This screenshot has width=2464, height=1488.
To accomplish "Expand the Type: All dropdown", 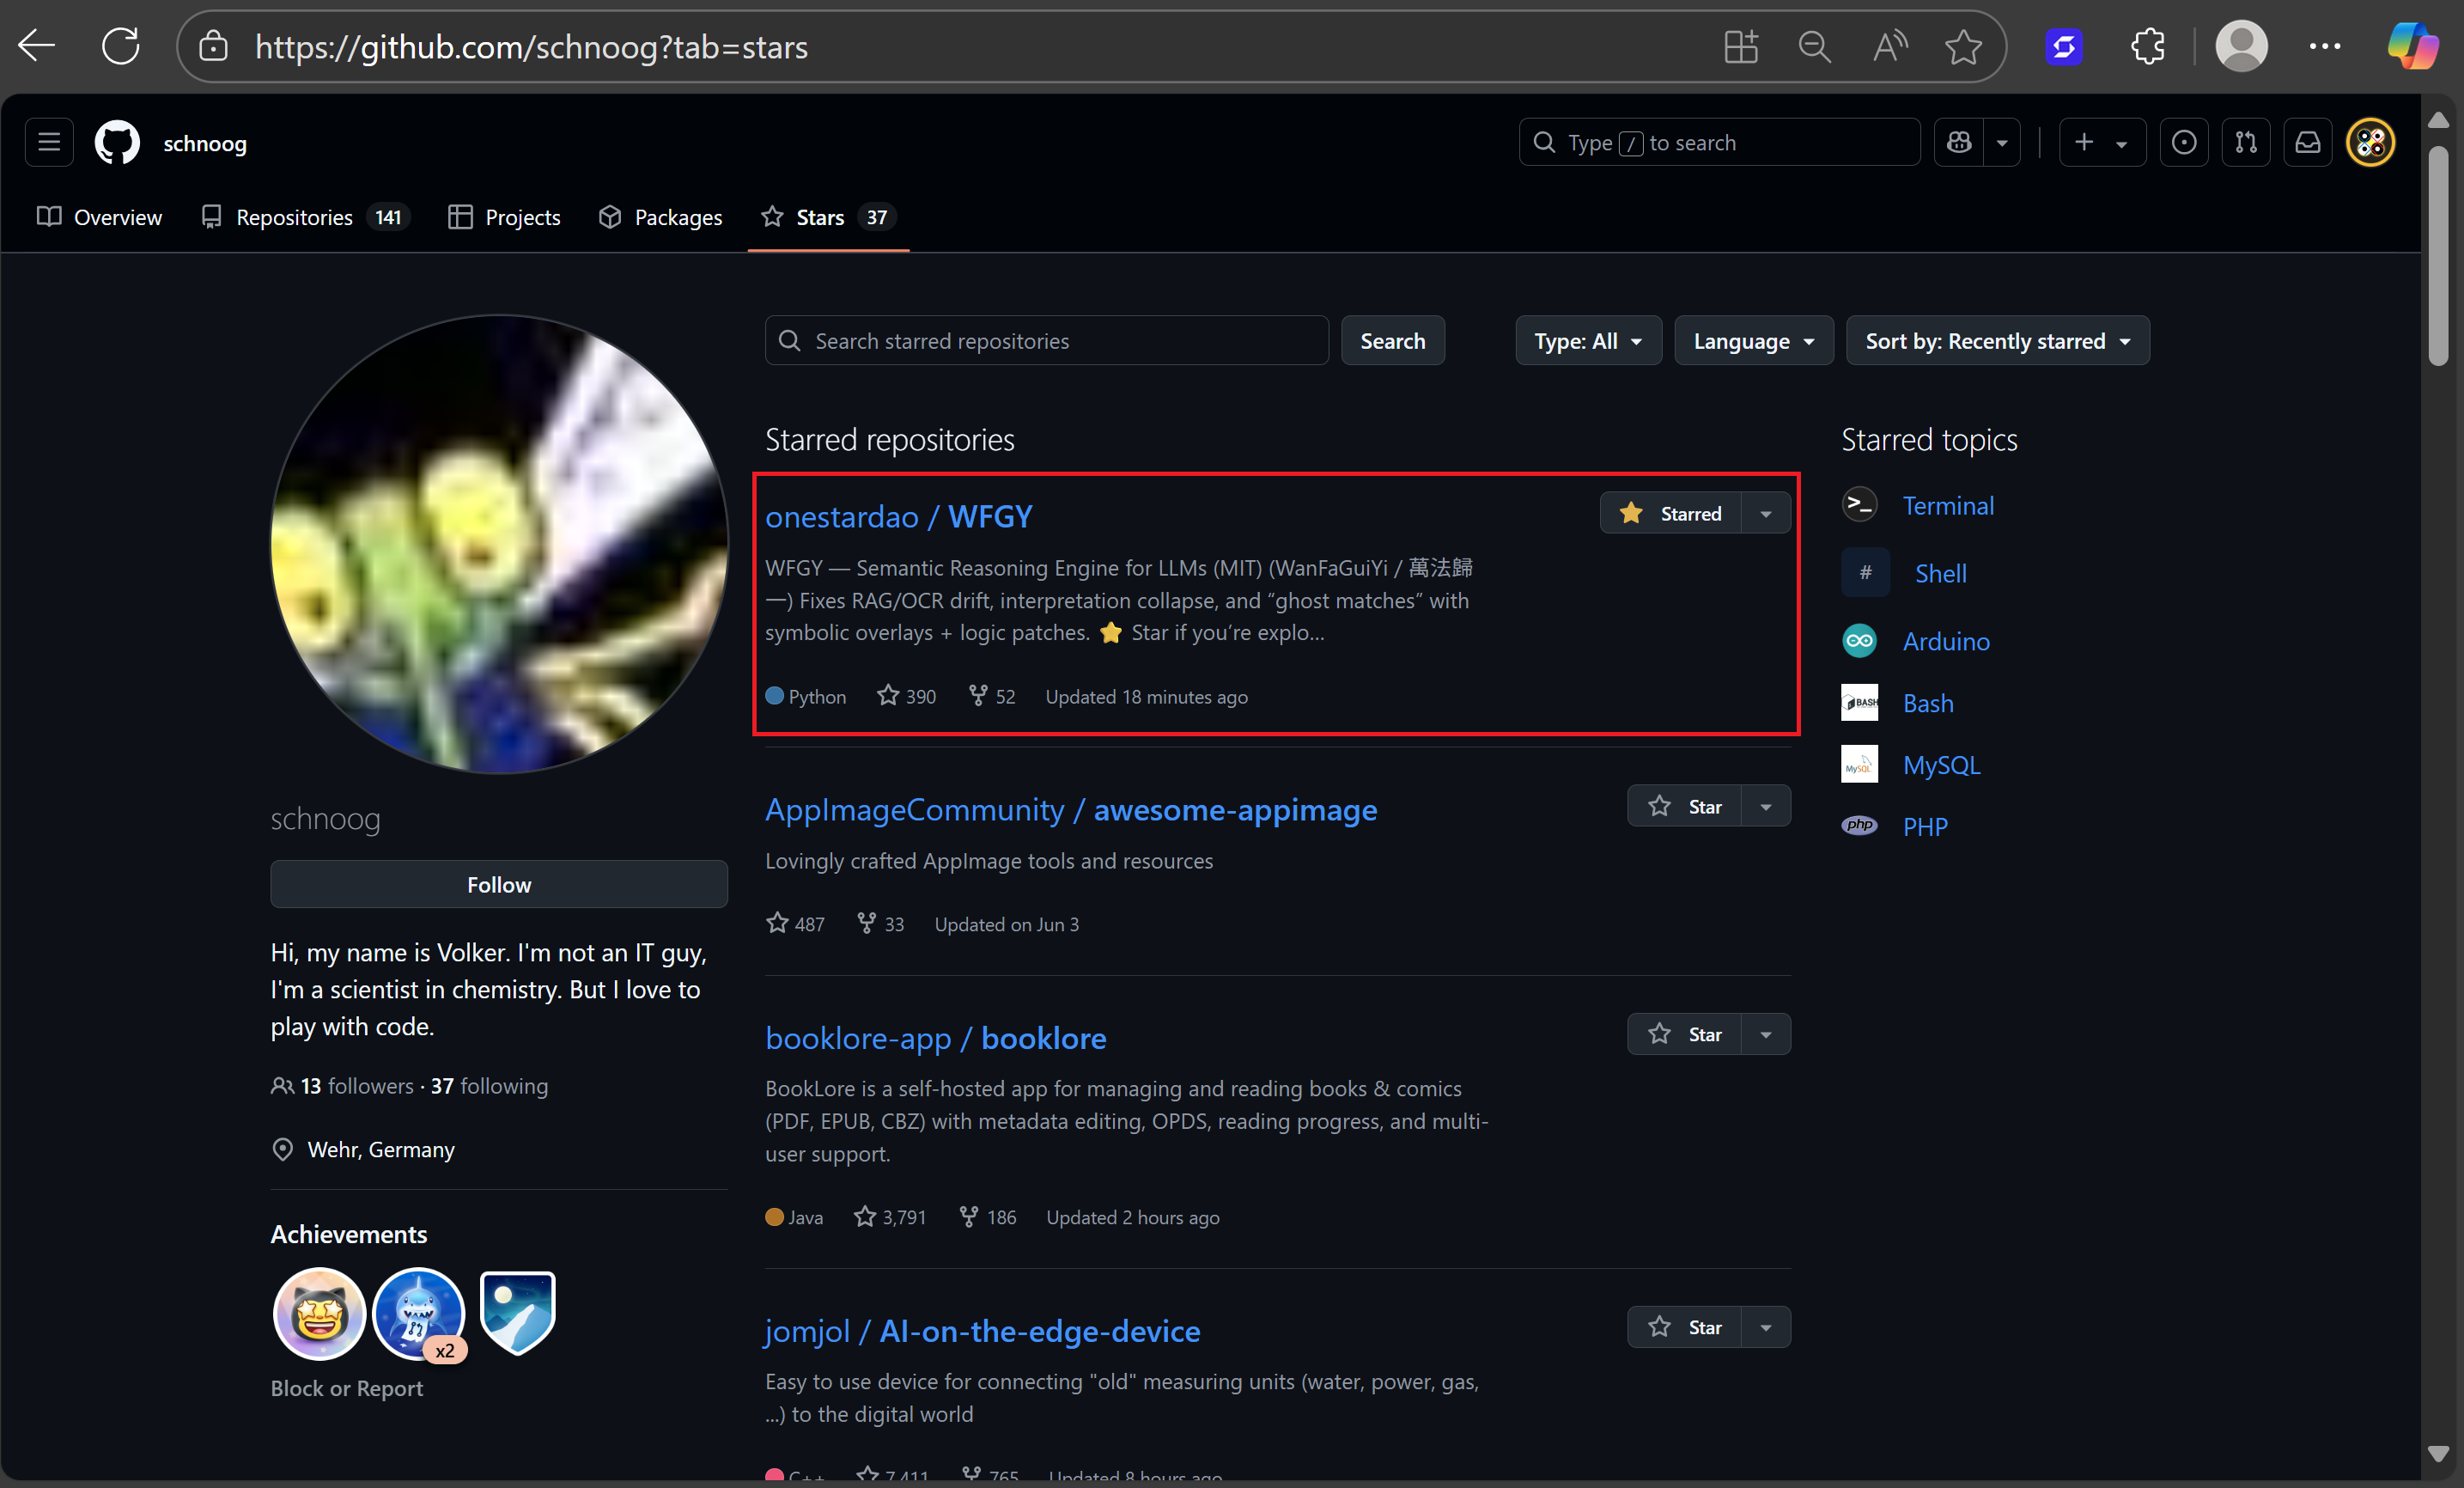I will tap(1588, 341).
